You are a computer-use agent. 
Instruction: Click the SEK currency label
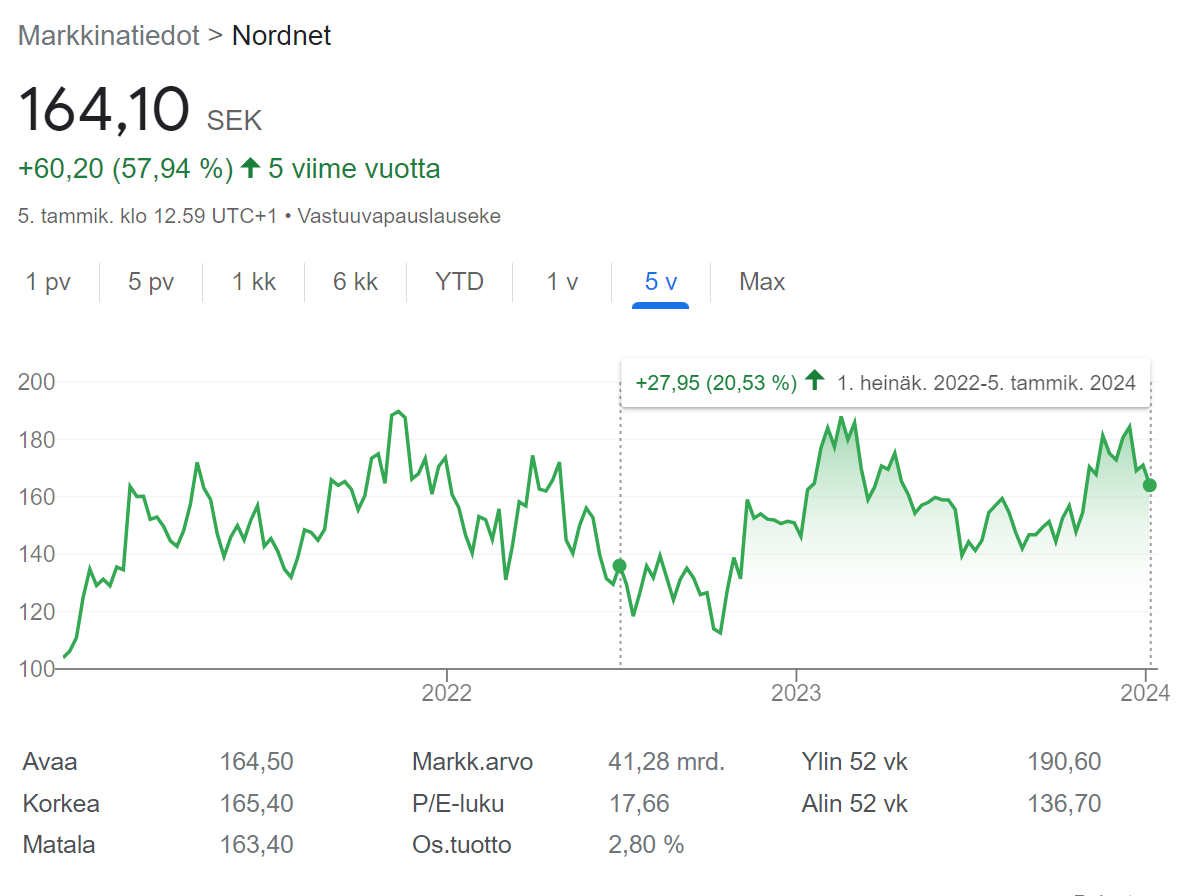(x=234, y=120)
